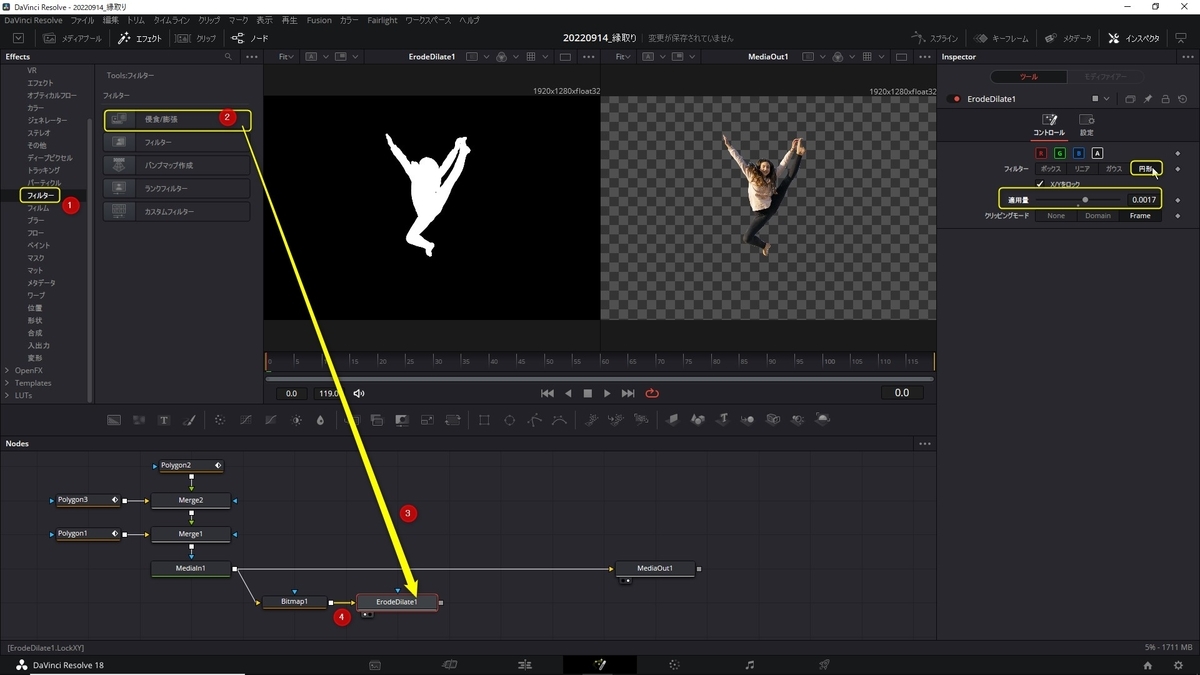Open the Fusion menu
The height and width of the screenshot is (675, 1200).
click(319, 20)
